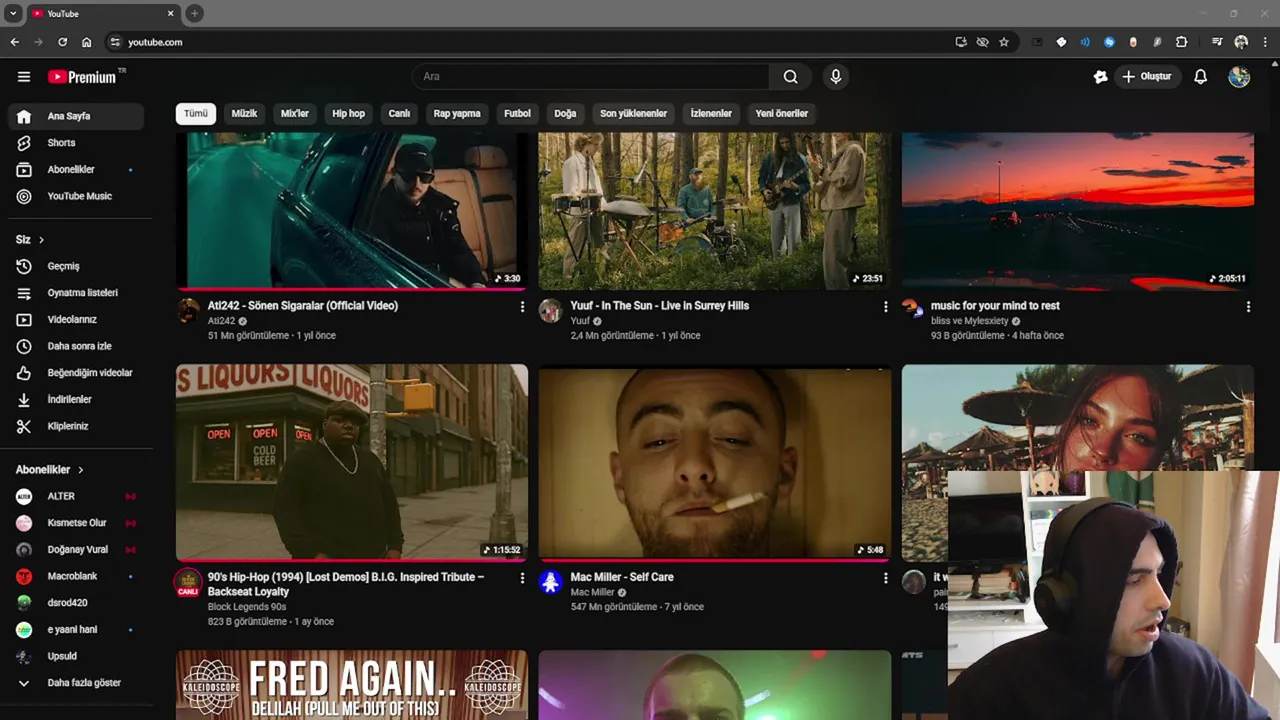Screen dimensions: 1280x720
Task: Expand the Siz section chevron
Action: [41, 240]
